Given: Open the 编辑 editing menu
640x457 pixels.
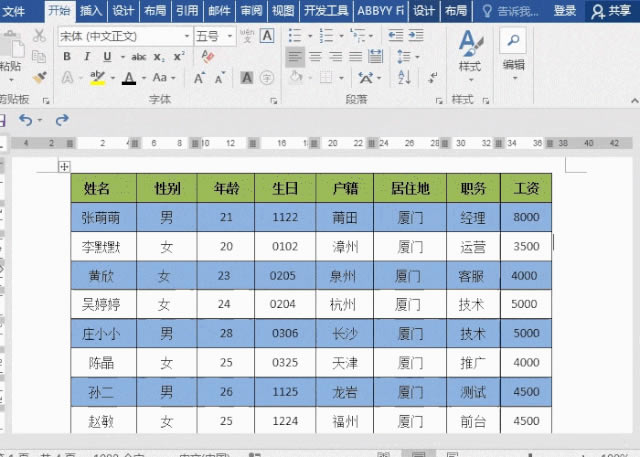Looking at the screenshot, I should pos(513,53).
